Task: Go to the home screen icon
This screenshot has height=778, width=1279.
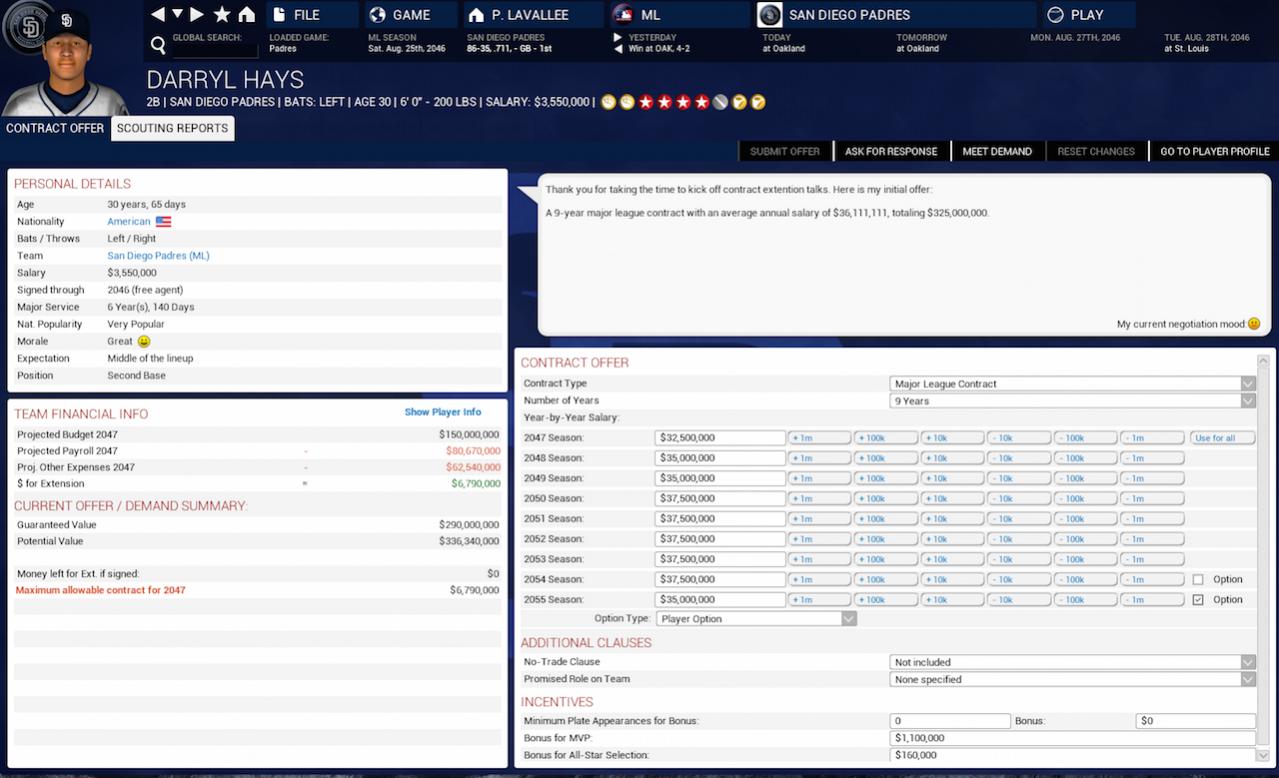Action: pos(246,15)
